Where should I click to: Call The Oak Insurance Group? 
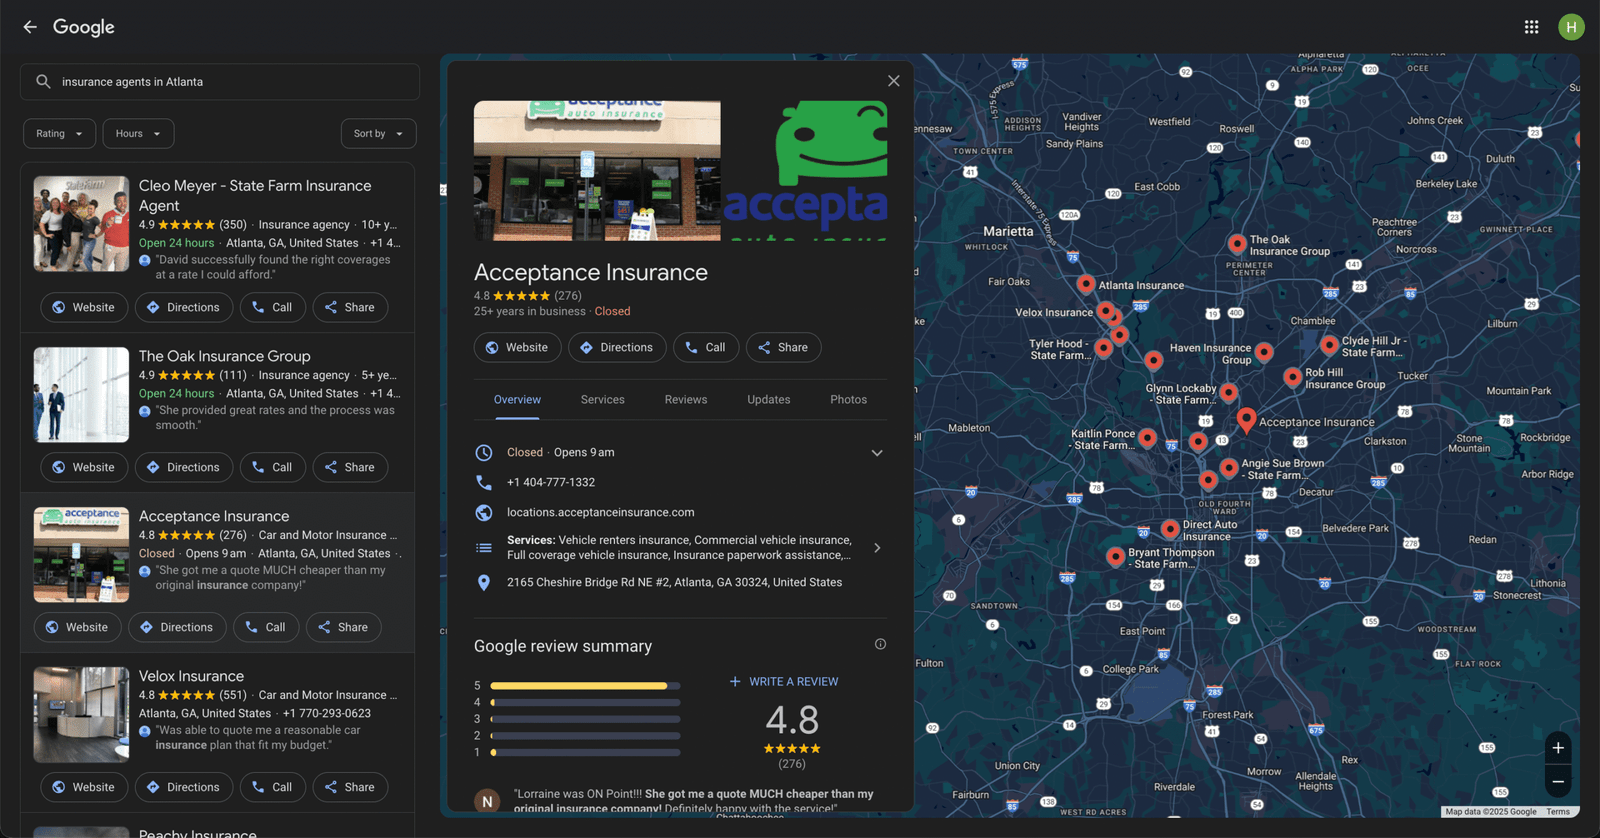click(x=272, y=468)
